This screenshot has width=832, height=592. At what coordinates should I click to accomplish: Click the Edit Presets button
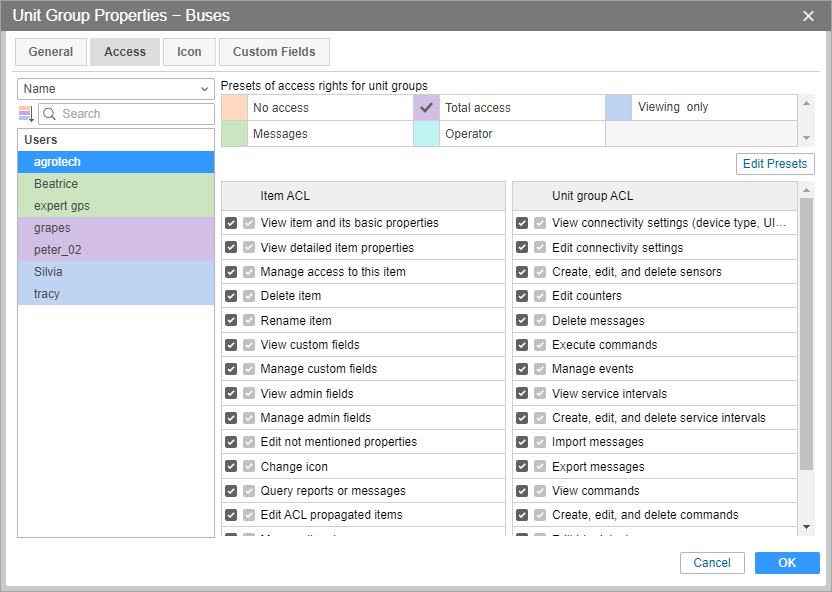point(775,164)
